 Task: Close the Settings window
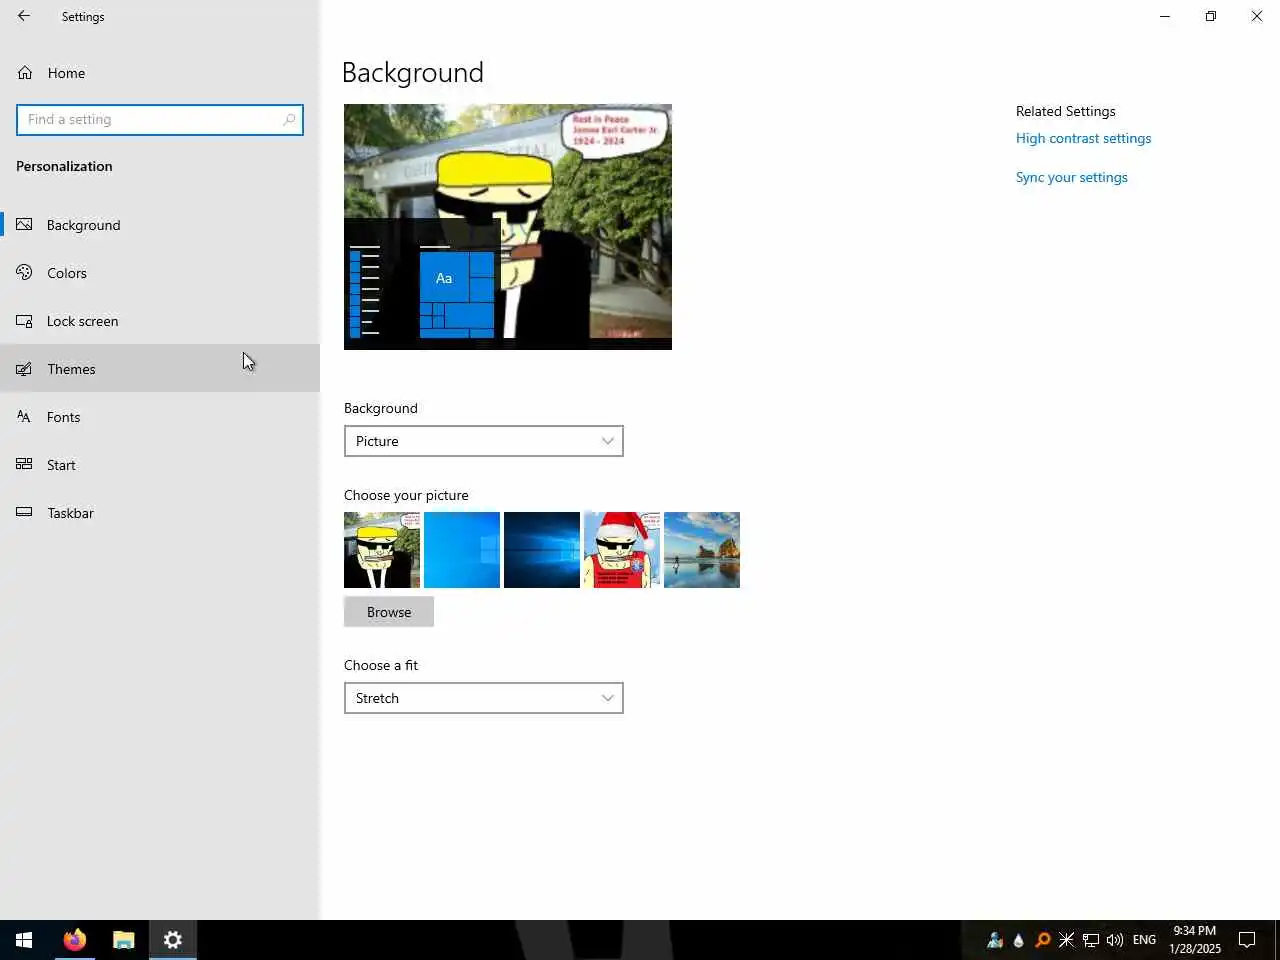click(x=1257, y=16)
